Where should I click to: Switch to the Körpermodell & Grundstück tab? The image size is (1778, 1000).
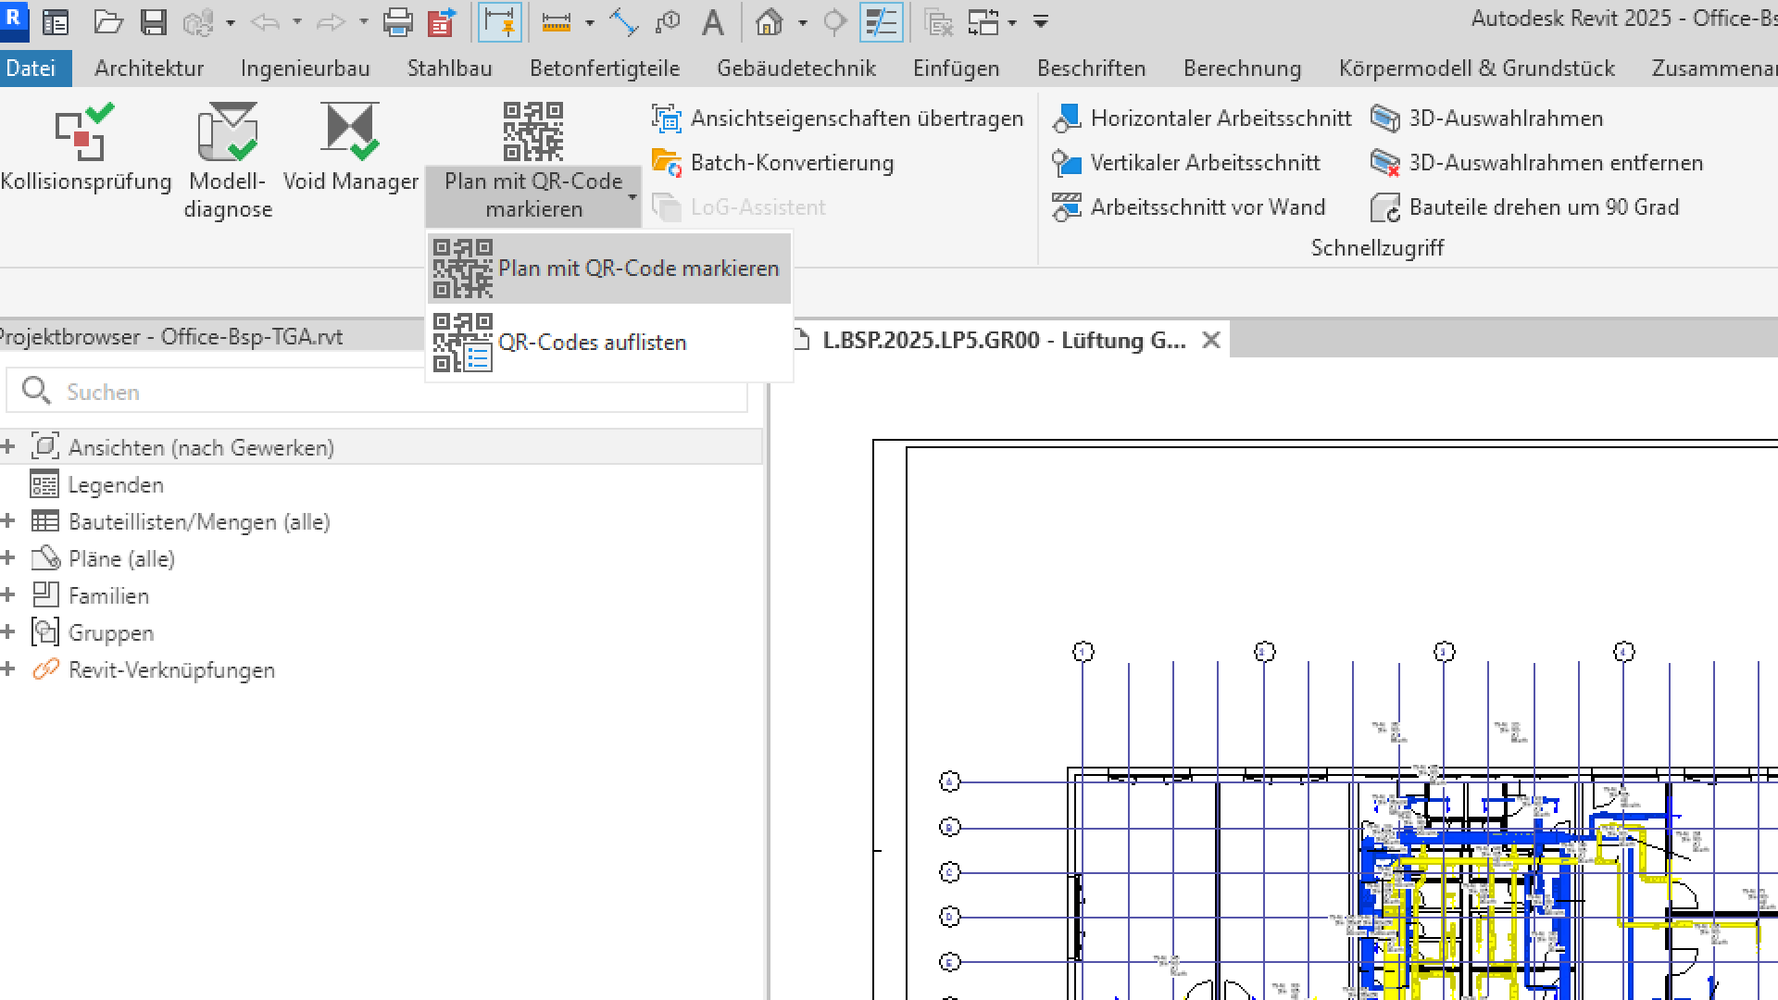coord(1476,68)
